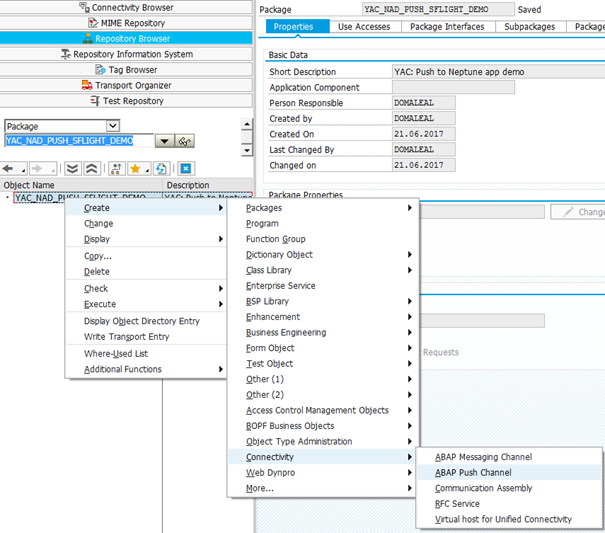605x533 pixels.
Task: Switch to the Properties tab
Action: 297,27
